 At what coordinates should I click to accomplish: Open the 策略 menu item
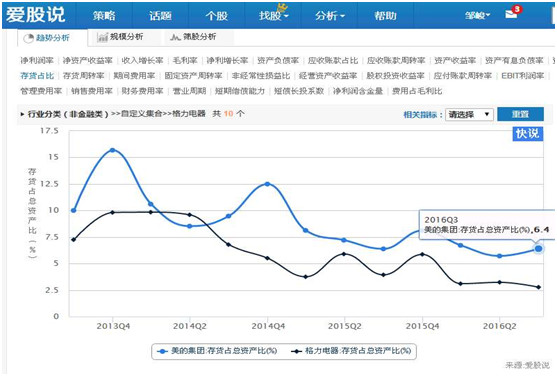click(104, 15)
